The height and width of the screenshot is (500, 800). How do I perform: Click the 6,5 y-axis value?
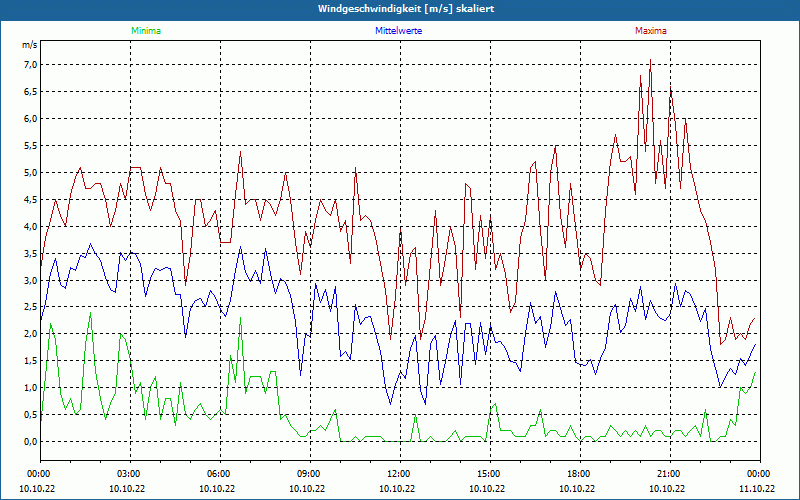(31, 91)
